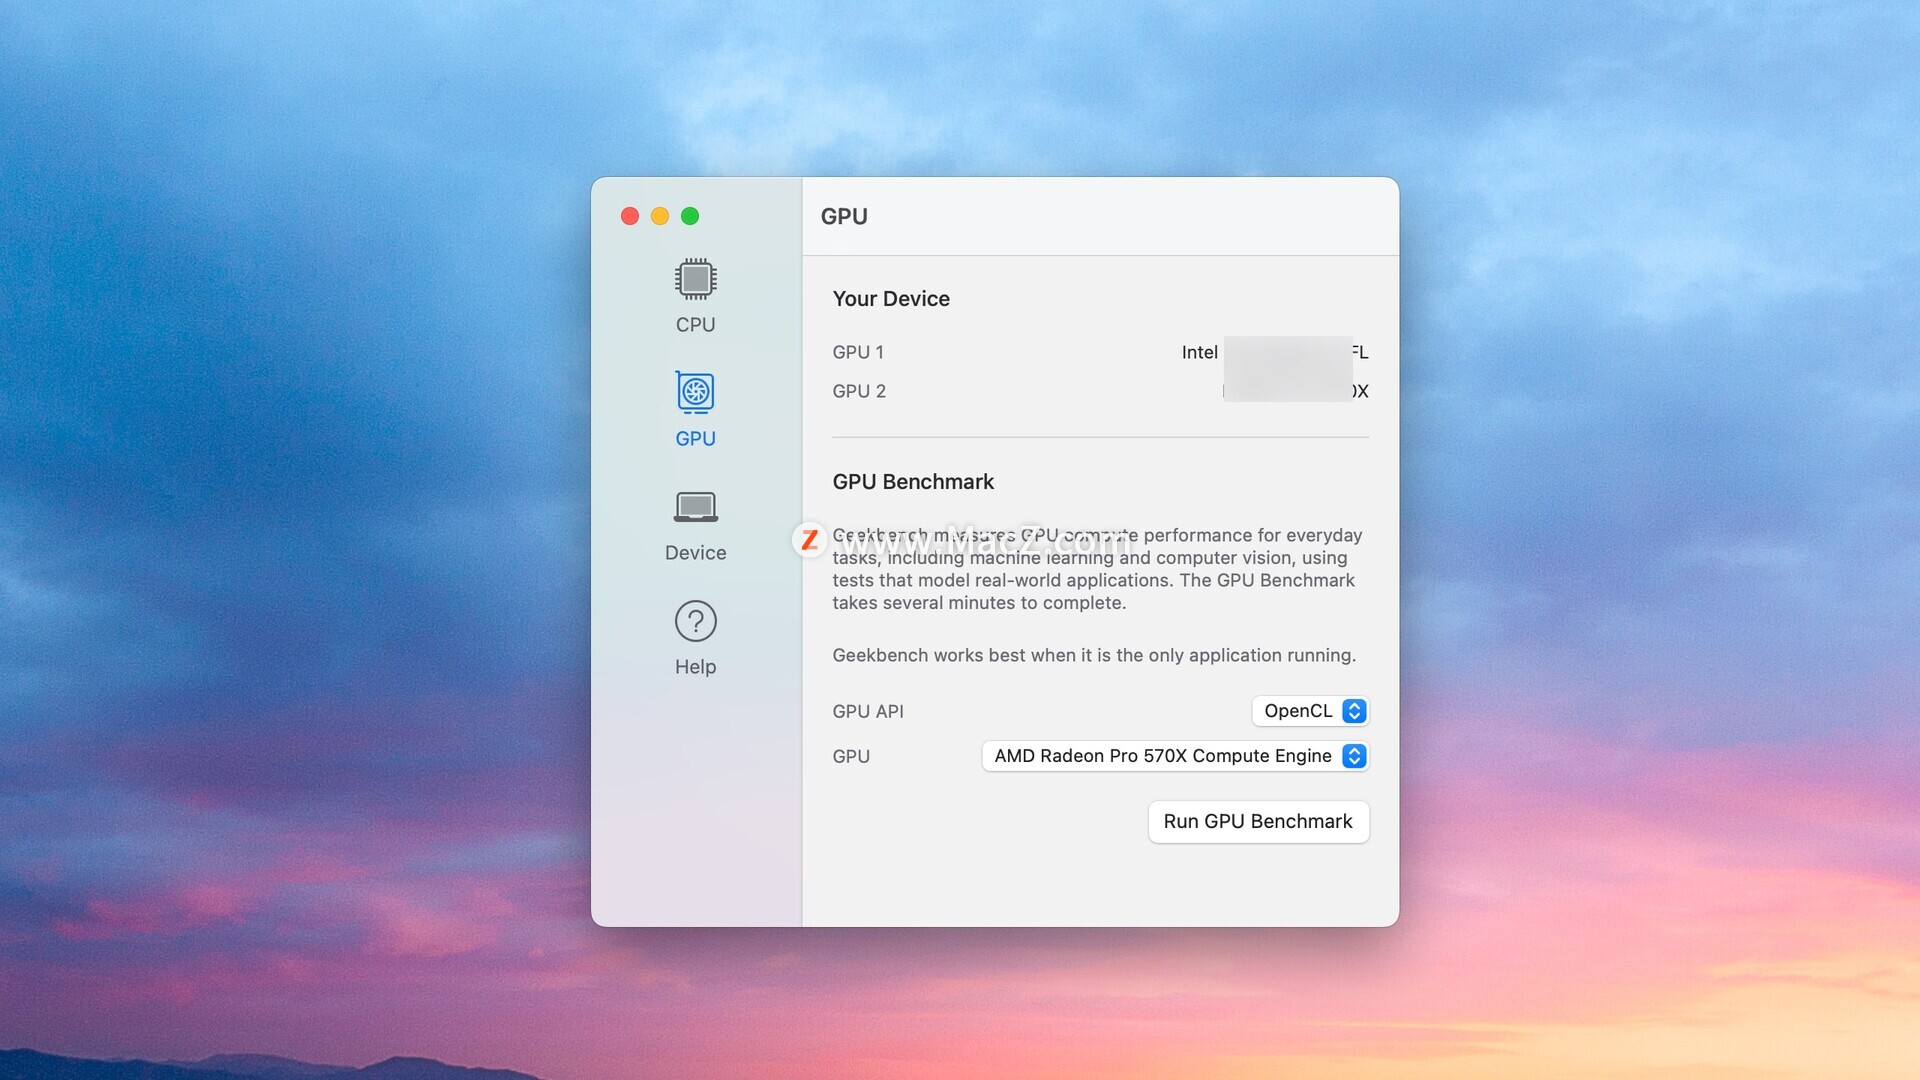Click the GPU 1 label

point(858,352)
